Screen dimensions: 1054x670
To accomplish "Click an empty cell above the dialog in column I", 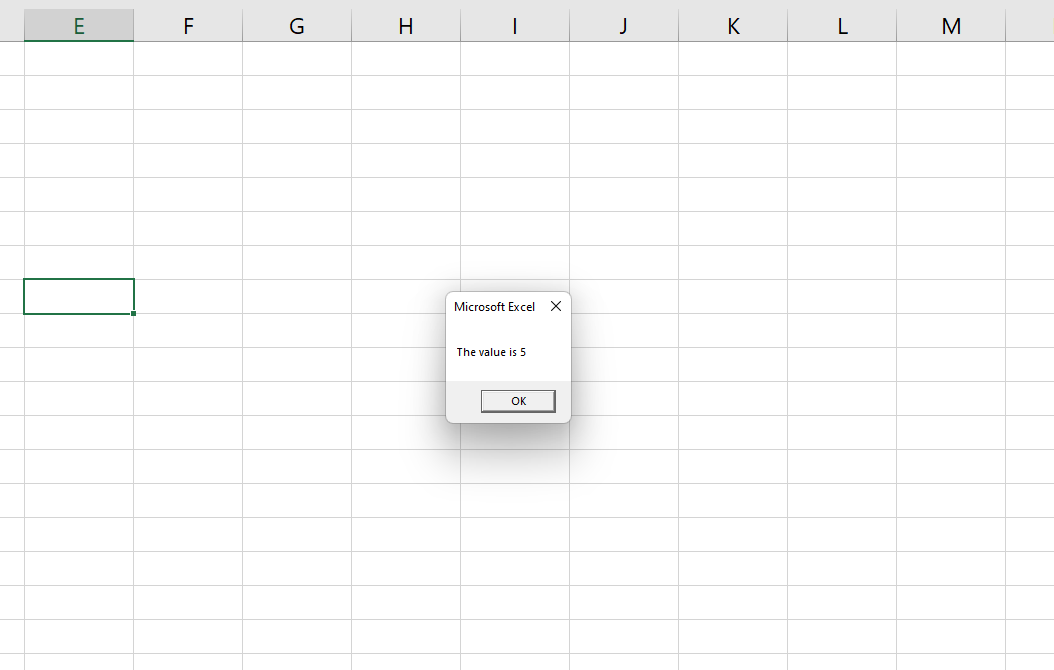I will tap(514, 160).
